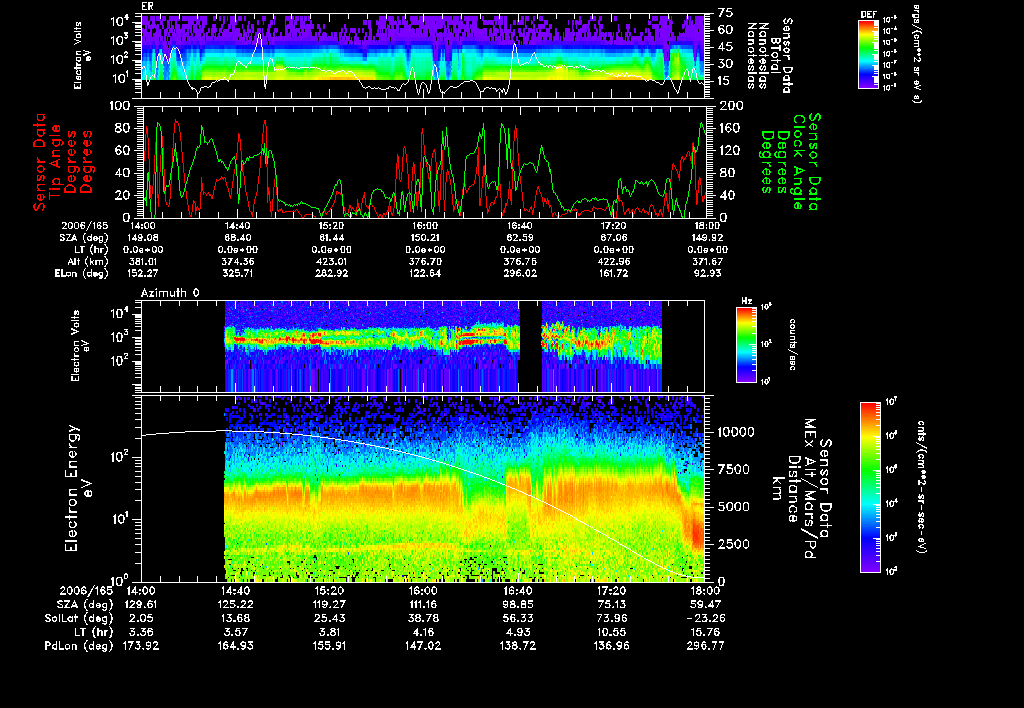Click ELon value 92.93
The width and height of the screenshot is (1024, 708).
pyautogui.click(x=707, y=274)
